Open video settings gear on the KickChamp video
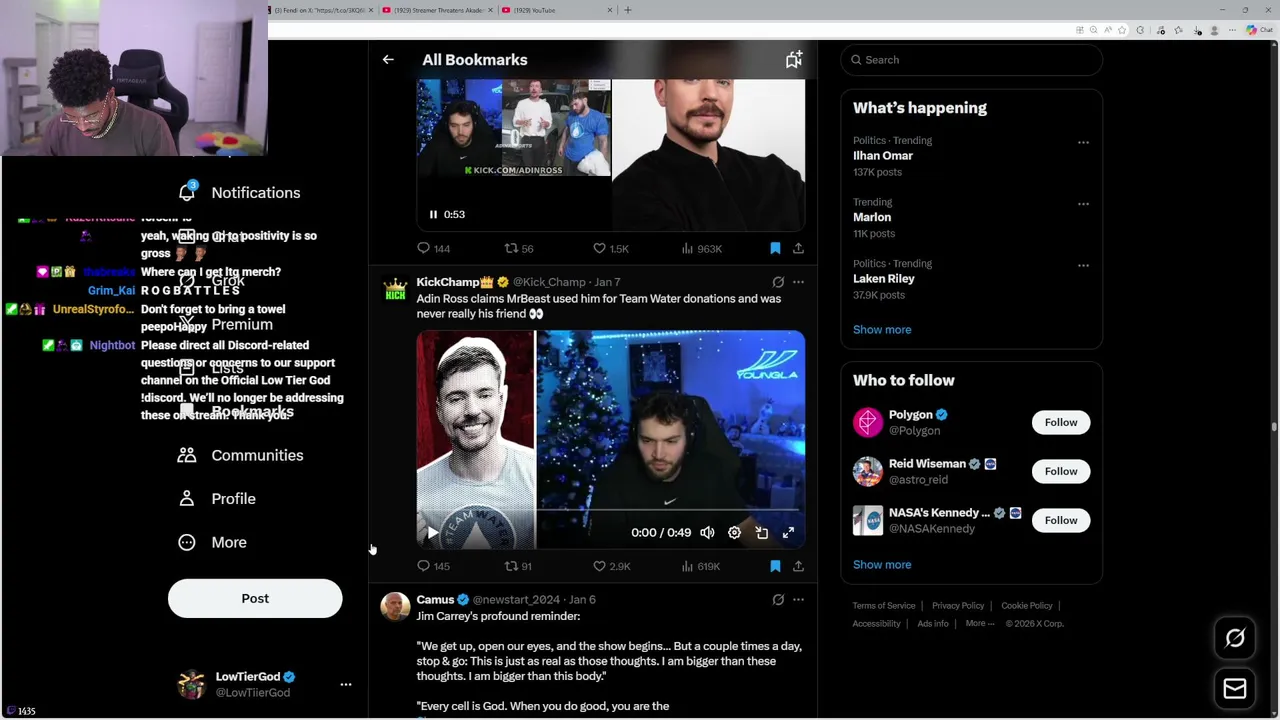The height and width of the screenshot is (720, 1280). pos(734,533)
